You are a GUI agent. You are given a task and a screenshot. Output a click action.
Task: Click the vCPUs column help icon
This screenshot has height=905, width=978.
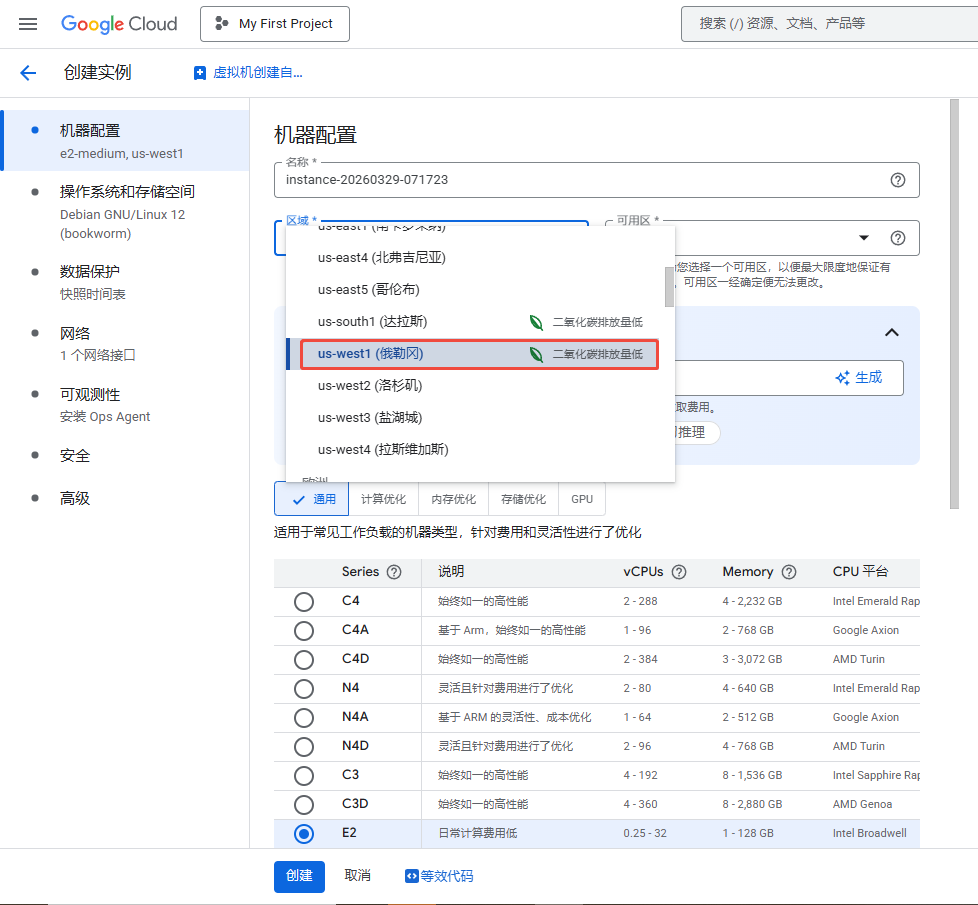pos(679,572)
